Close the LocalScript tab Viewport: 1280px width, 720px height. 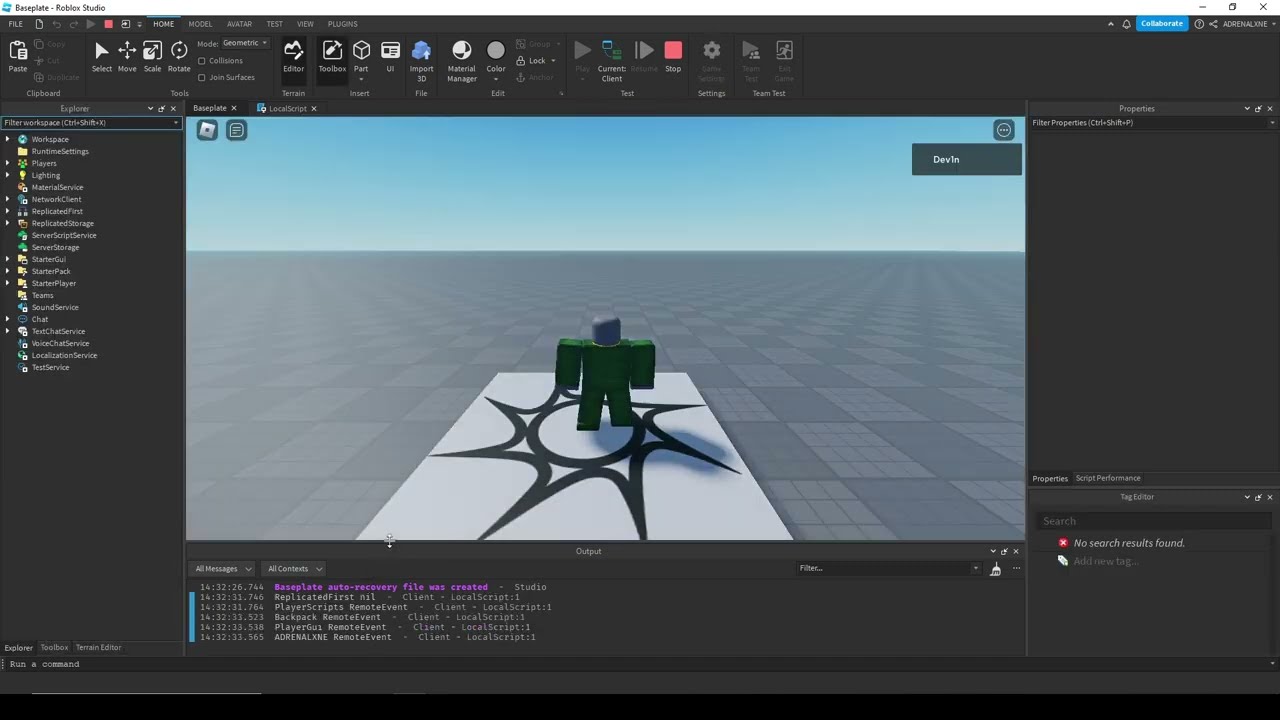point(313,109)
